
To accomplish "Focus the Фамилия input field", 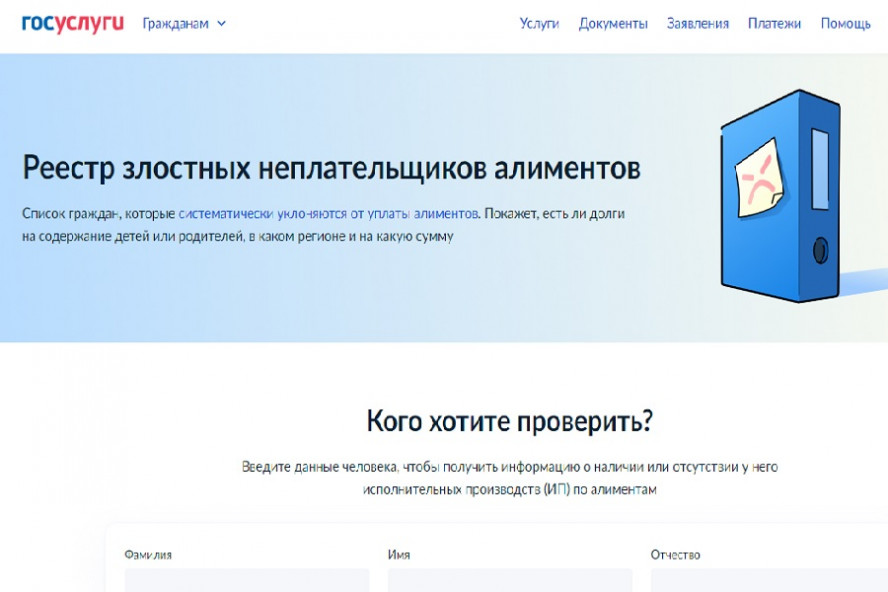I will 247,581.
